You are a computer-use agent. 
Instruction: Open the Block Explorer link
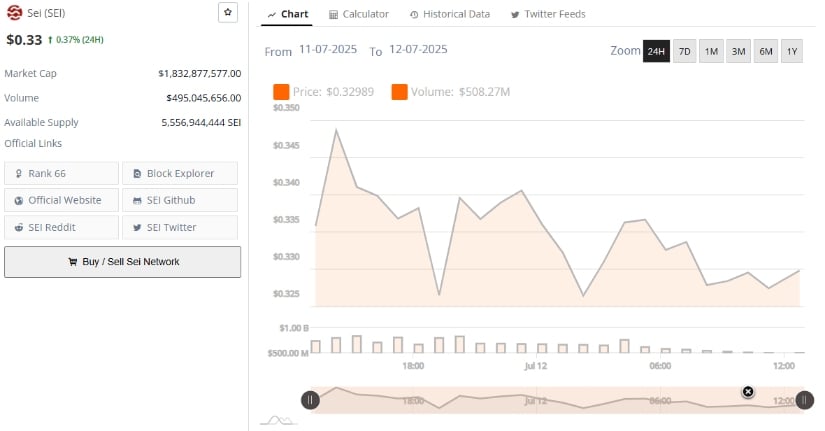180,173
